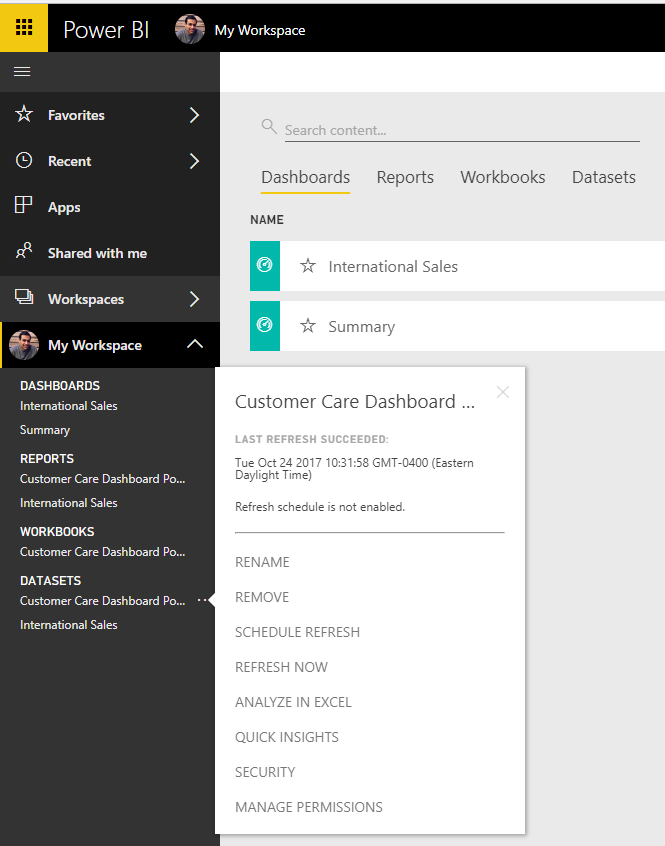Expand the Workspaces flyout chevron

(195, 299)
